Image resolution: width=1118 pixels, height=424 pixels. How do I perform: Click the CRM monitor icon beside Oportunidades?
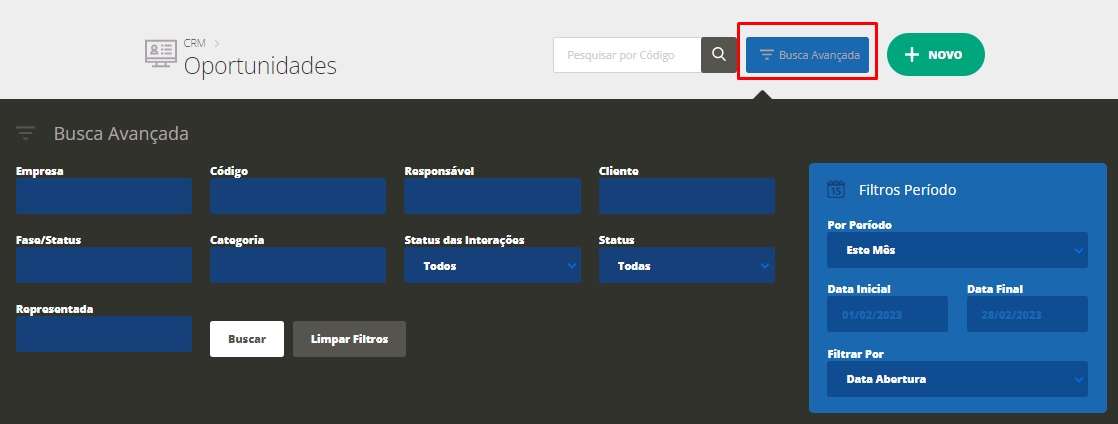(x=160, y=55)
